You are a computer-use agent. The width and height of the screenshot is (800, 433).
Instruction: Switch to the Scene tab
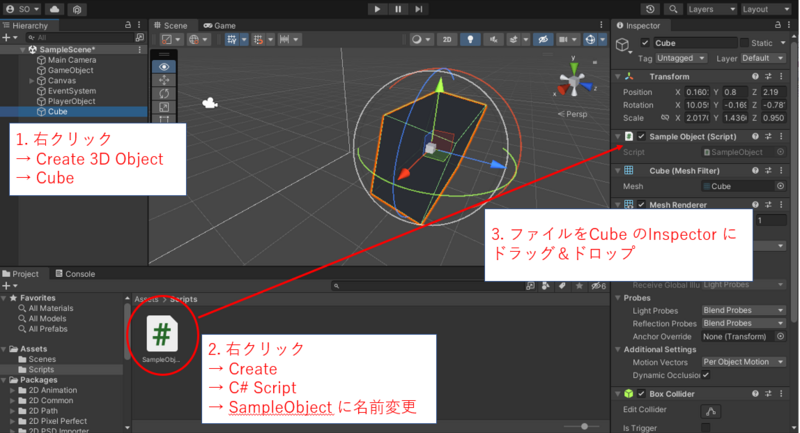click(171, 26)
